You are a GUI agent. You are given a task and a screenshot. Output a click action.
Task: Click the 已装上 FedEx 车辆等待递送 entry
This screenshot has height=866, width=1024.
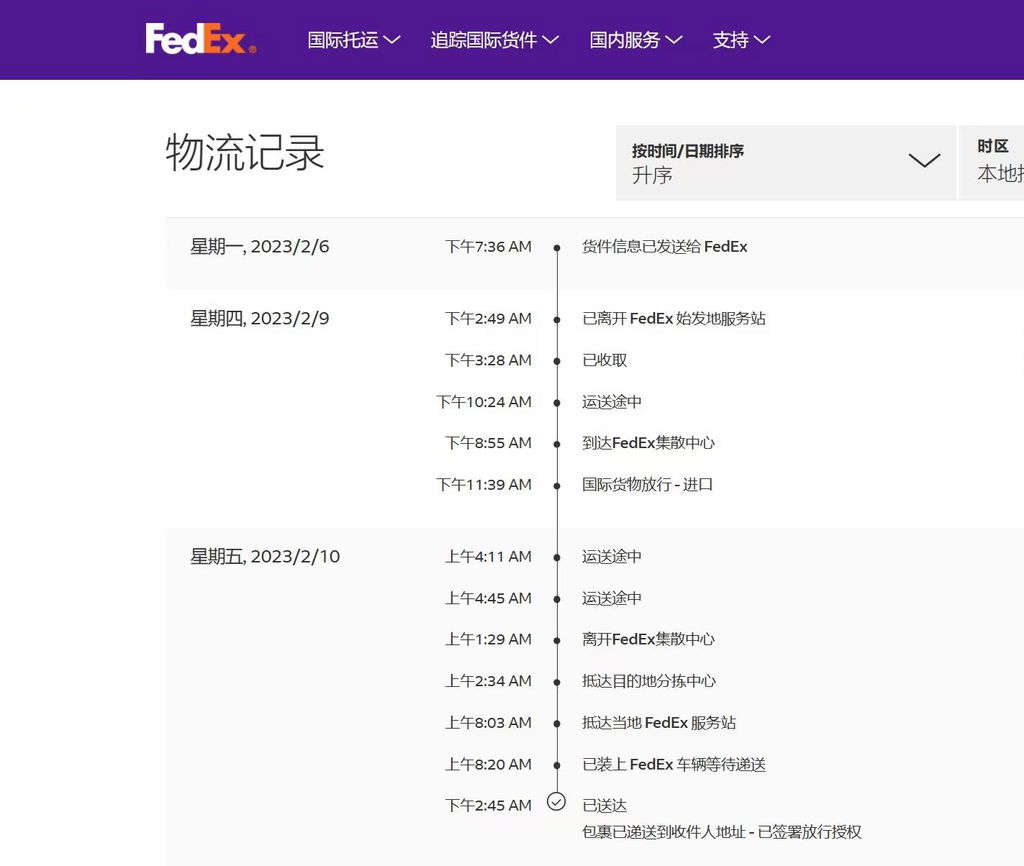point(673,764)
